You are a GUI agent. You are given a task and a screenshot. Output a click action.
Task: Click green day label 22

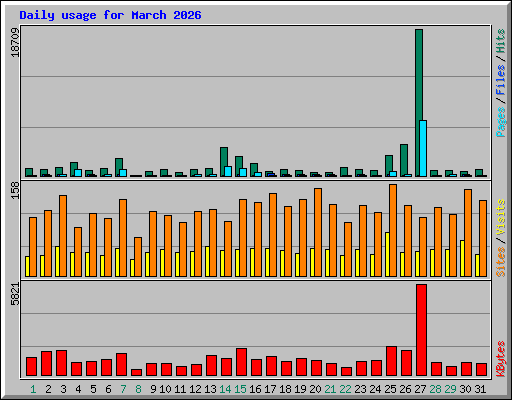coord(345,389)
